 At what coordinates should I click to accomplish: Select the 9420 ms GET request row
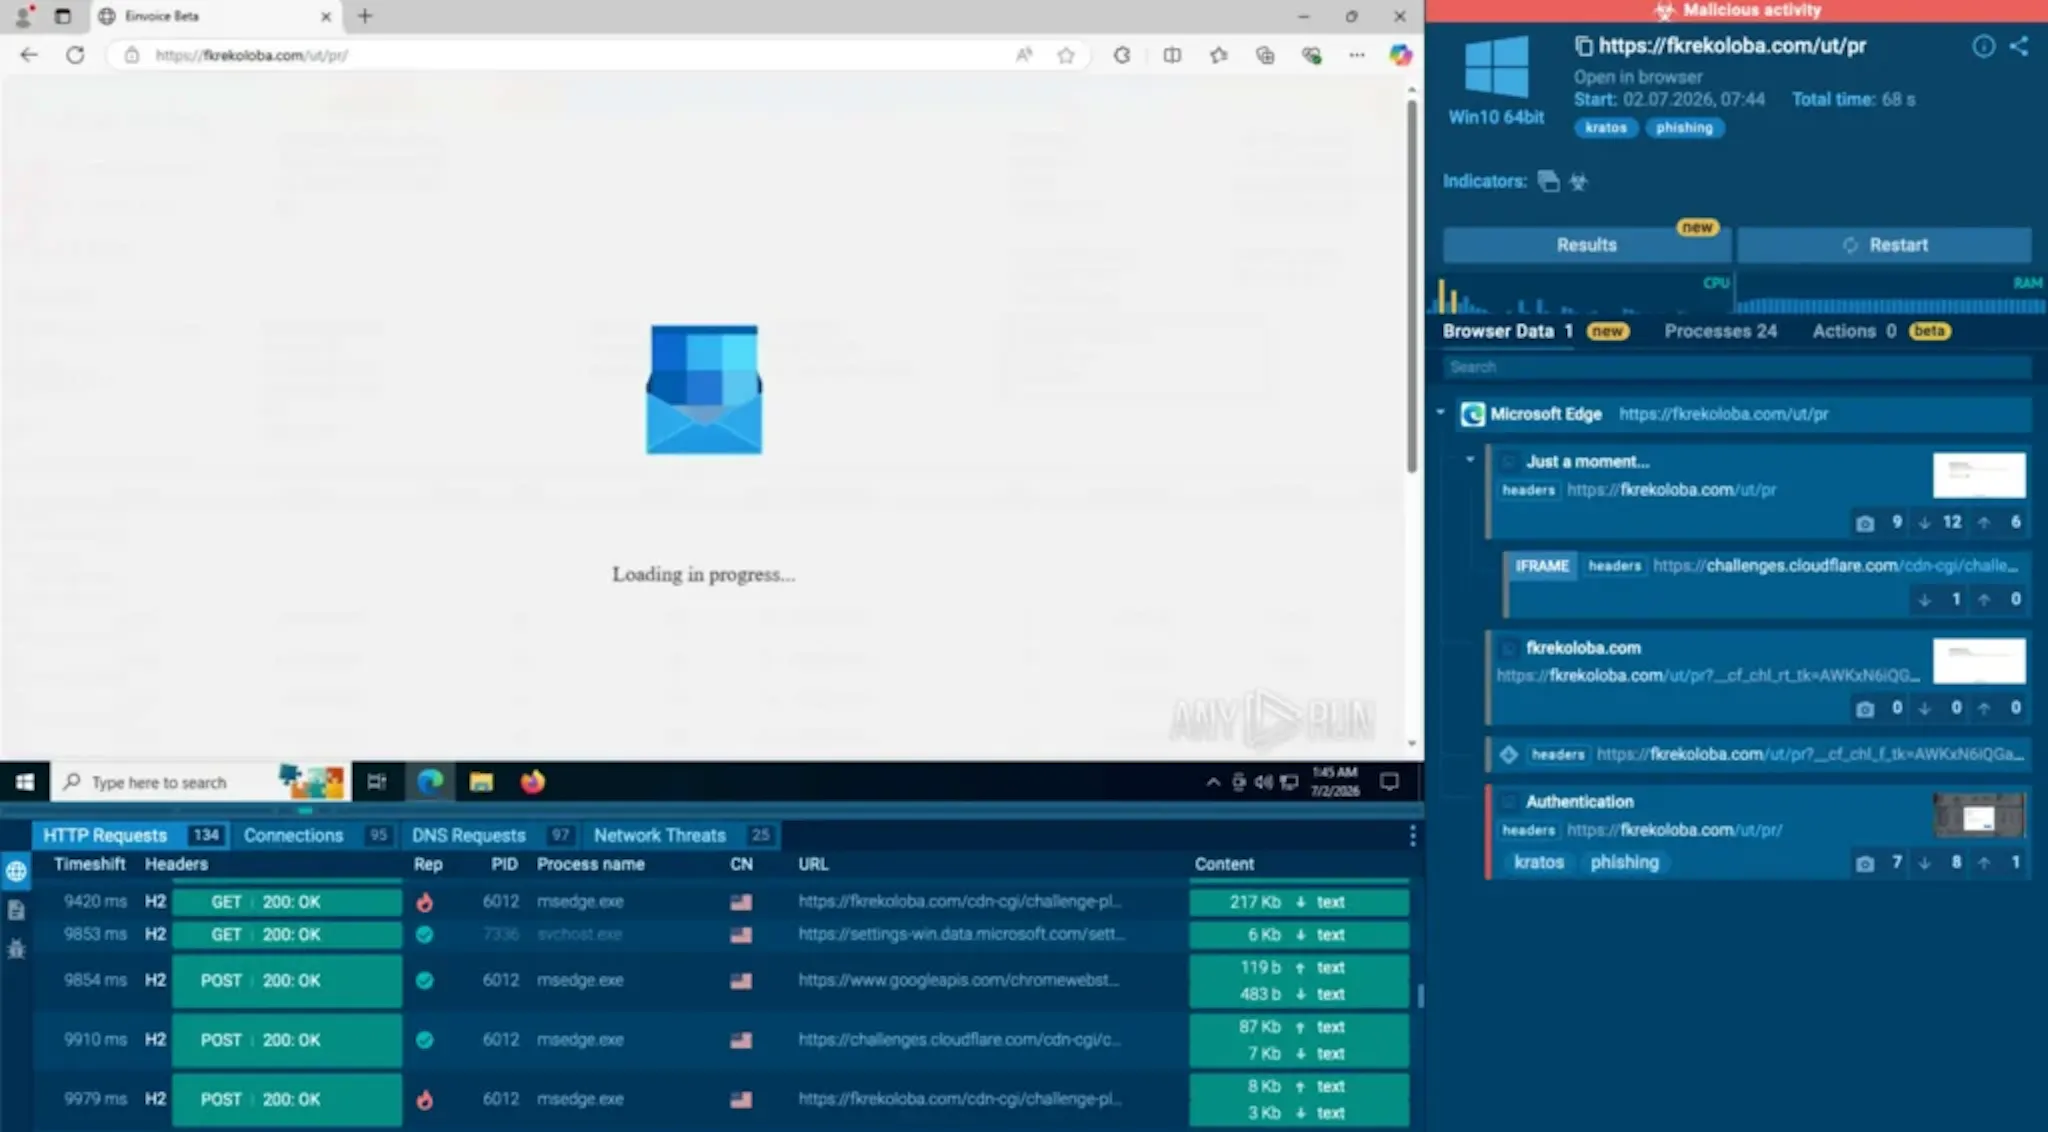[720, 902]
